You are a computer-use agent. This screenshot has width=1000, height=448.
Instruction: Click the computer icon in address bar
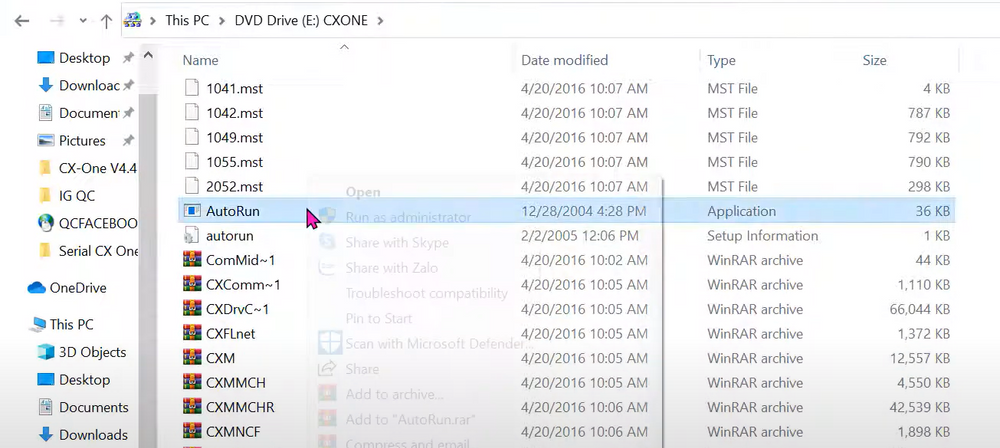(132, 20)
